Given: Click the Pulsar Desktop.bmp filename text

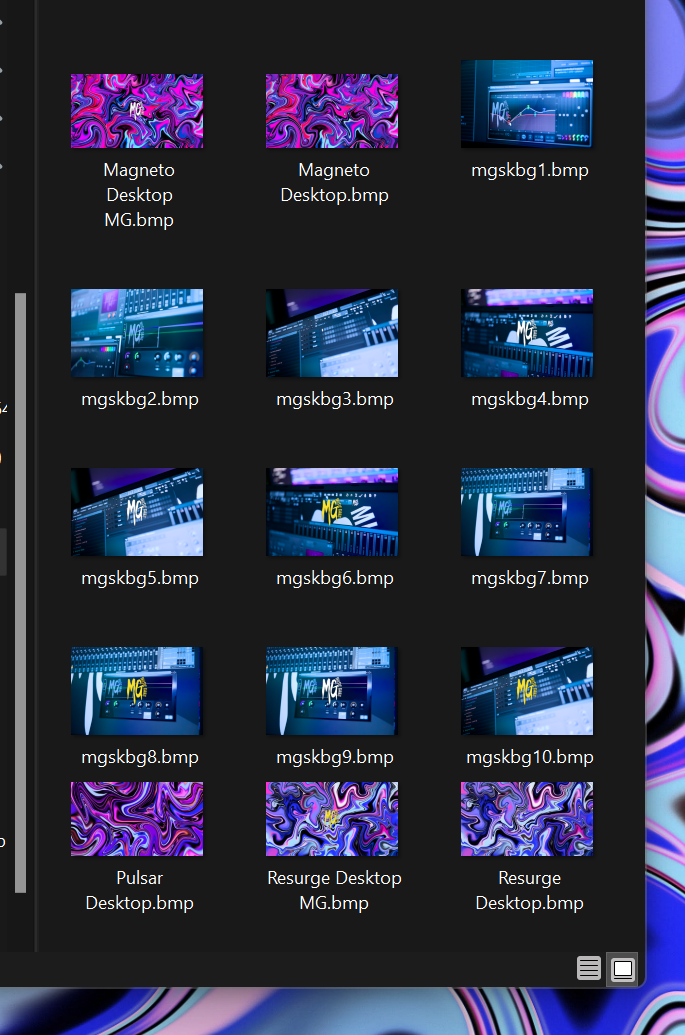Looking at the screenshot, I should 139,890.
